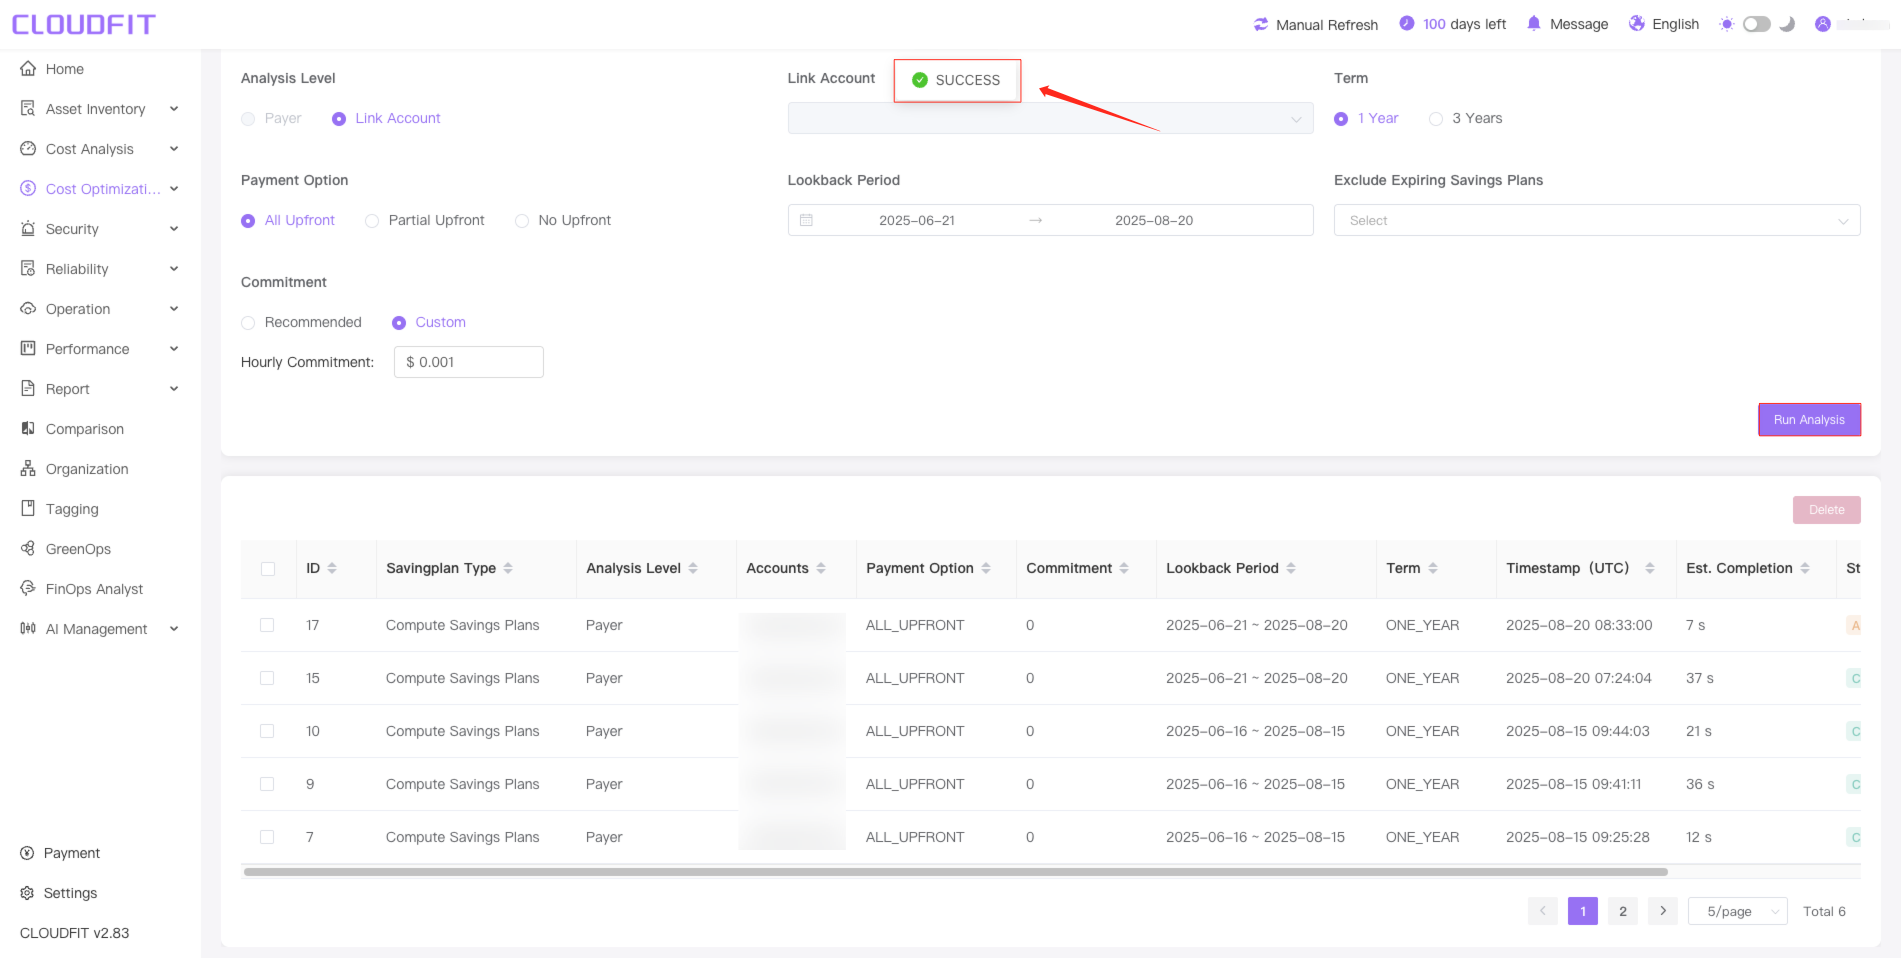This screenshot has width=1901, height=958.
Task: Click the Lookback Period start date 2025-06-21
Action: click(917, 220)
